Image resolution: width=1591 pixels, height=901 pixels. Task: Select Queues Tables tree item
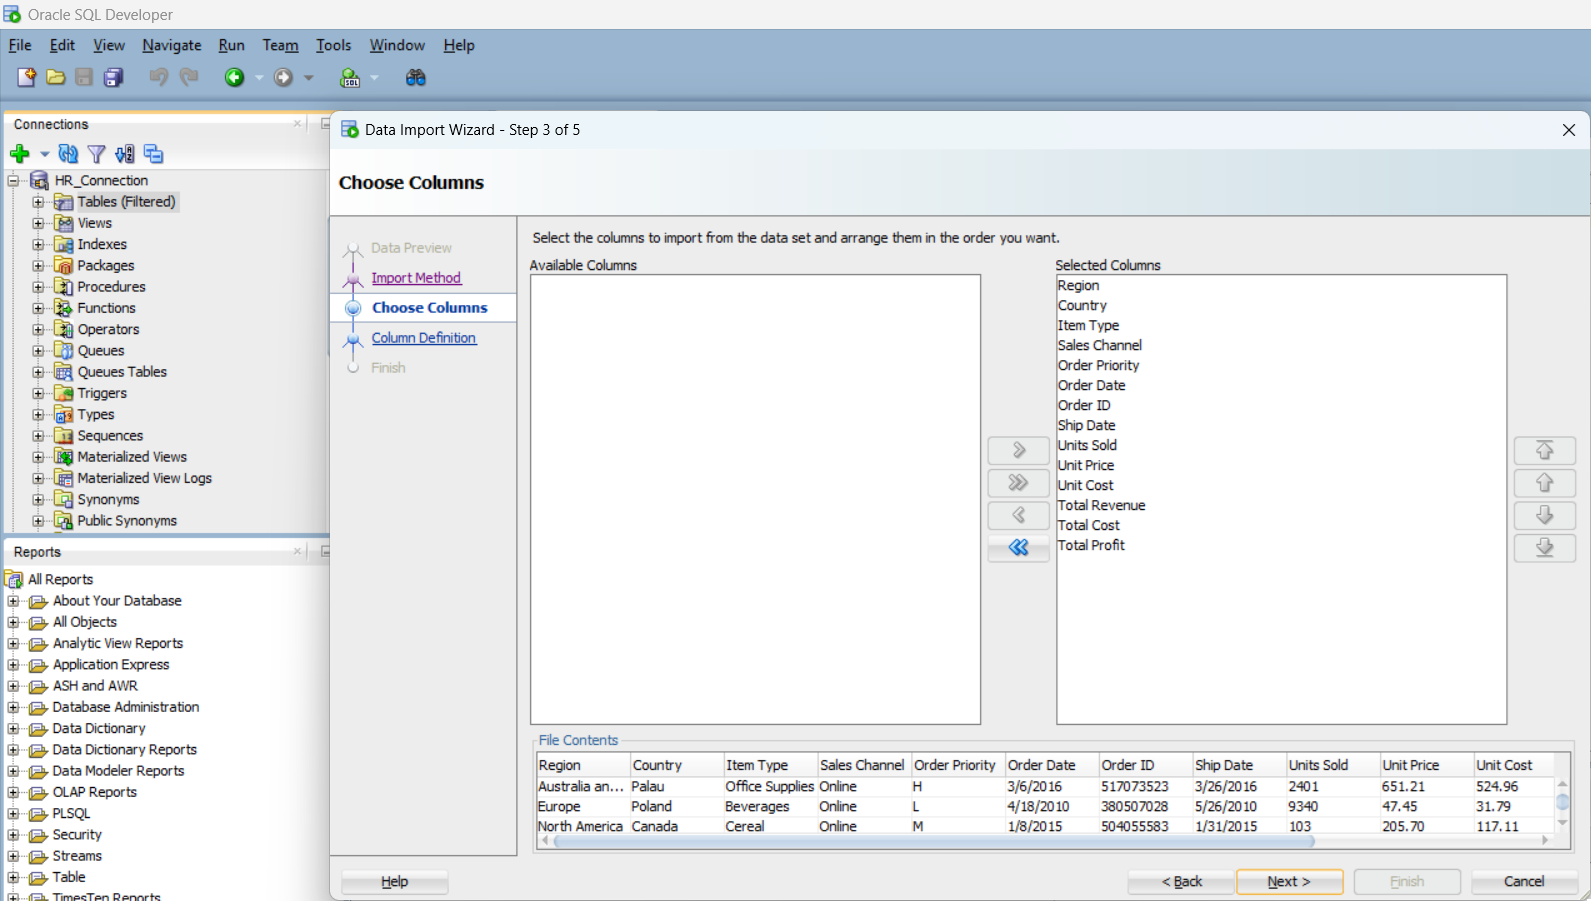122,372
